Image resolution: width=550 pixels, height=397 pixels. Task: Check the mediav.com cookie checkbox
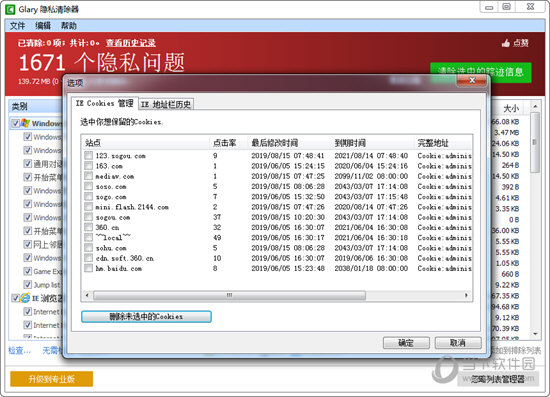pyautogui.click(x=88, y=176)
